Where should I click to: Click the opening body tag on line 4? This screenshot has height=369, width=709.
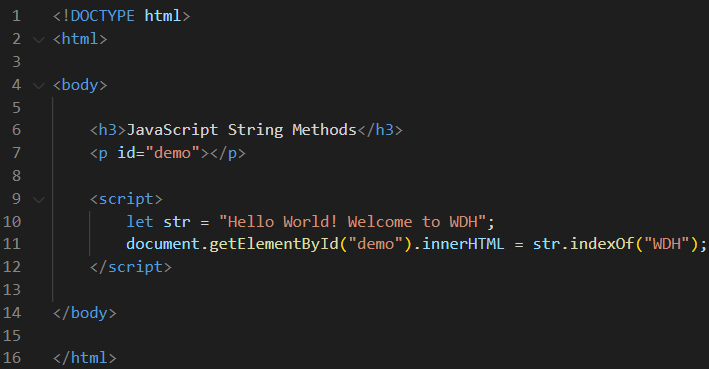(x=80, y=85)
